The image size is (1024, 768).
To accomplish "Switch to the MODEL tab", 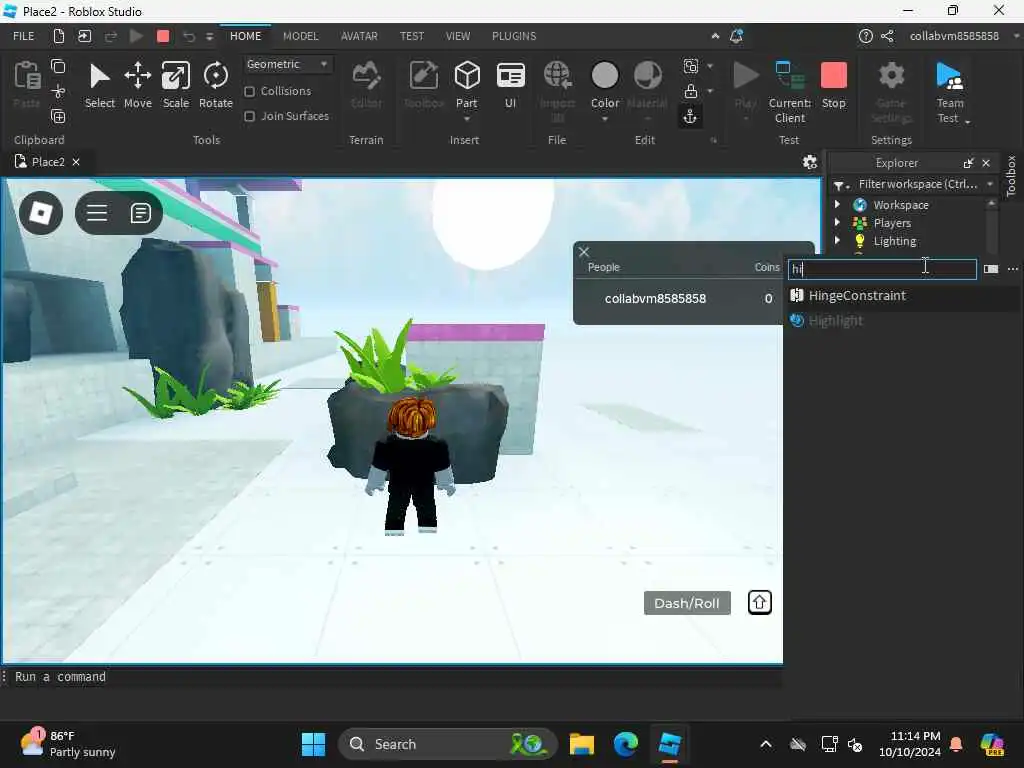I will pyautogui.click(x=300, y=36).
